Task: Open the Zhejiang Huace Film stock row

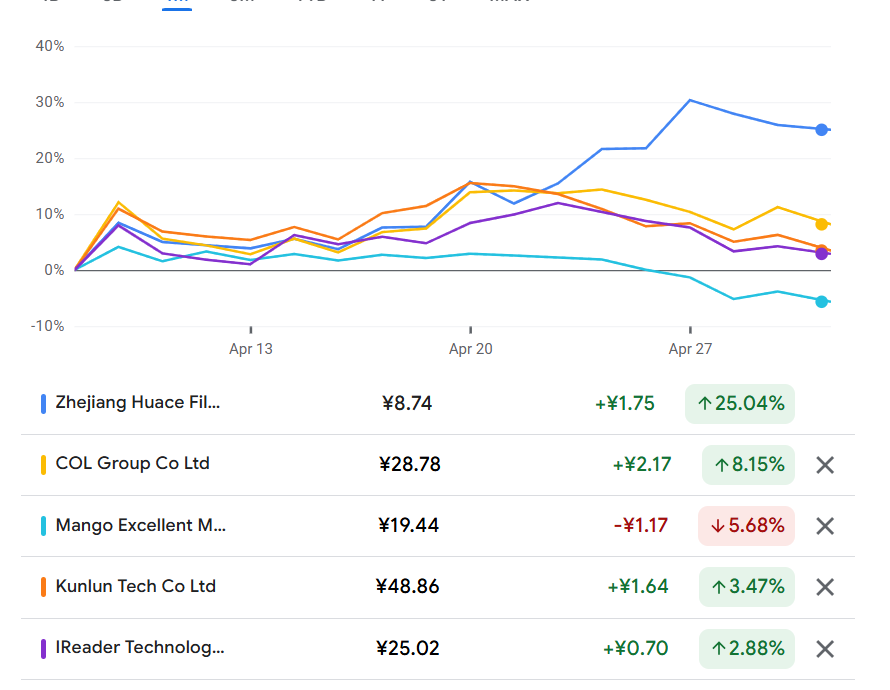Action: click(438, 404)
